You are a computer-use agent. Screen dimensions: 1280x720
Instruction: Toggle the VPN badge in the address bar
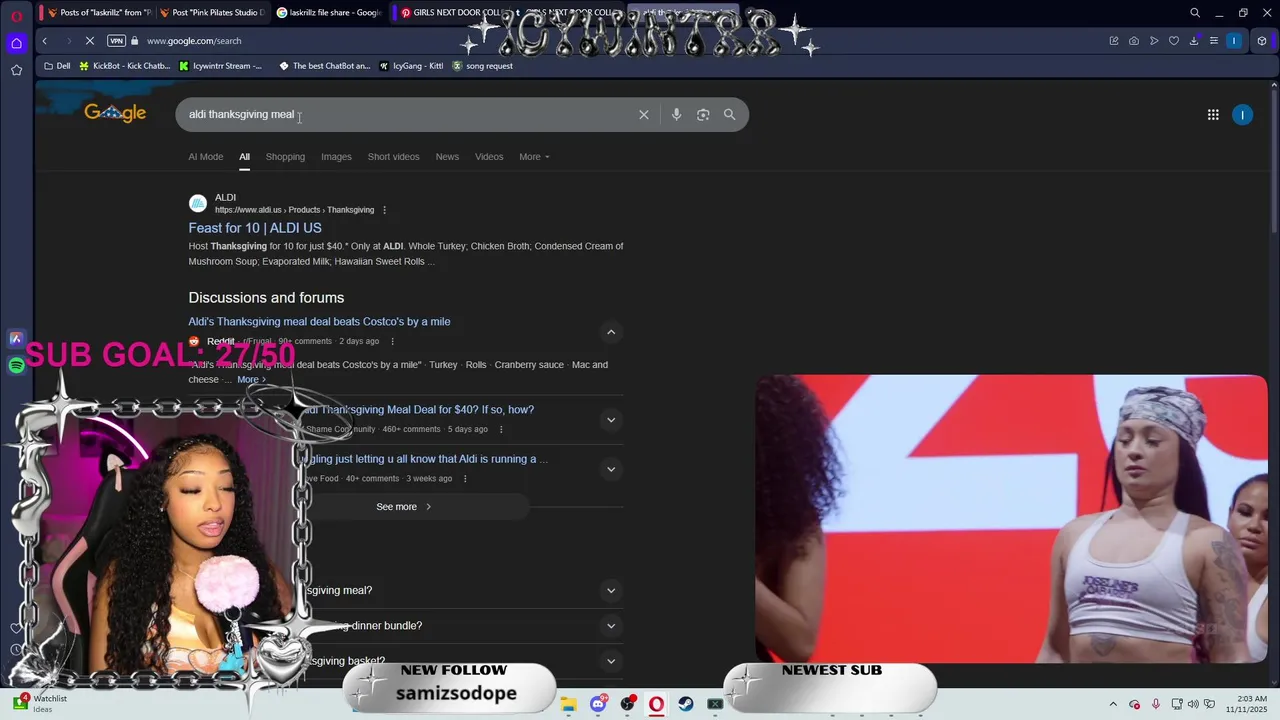tap(116, 41)
